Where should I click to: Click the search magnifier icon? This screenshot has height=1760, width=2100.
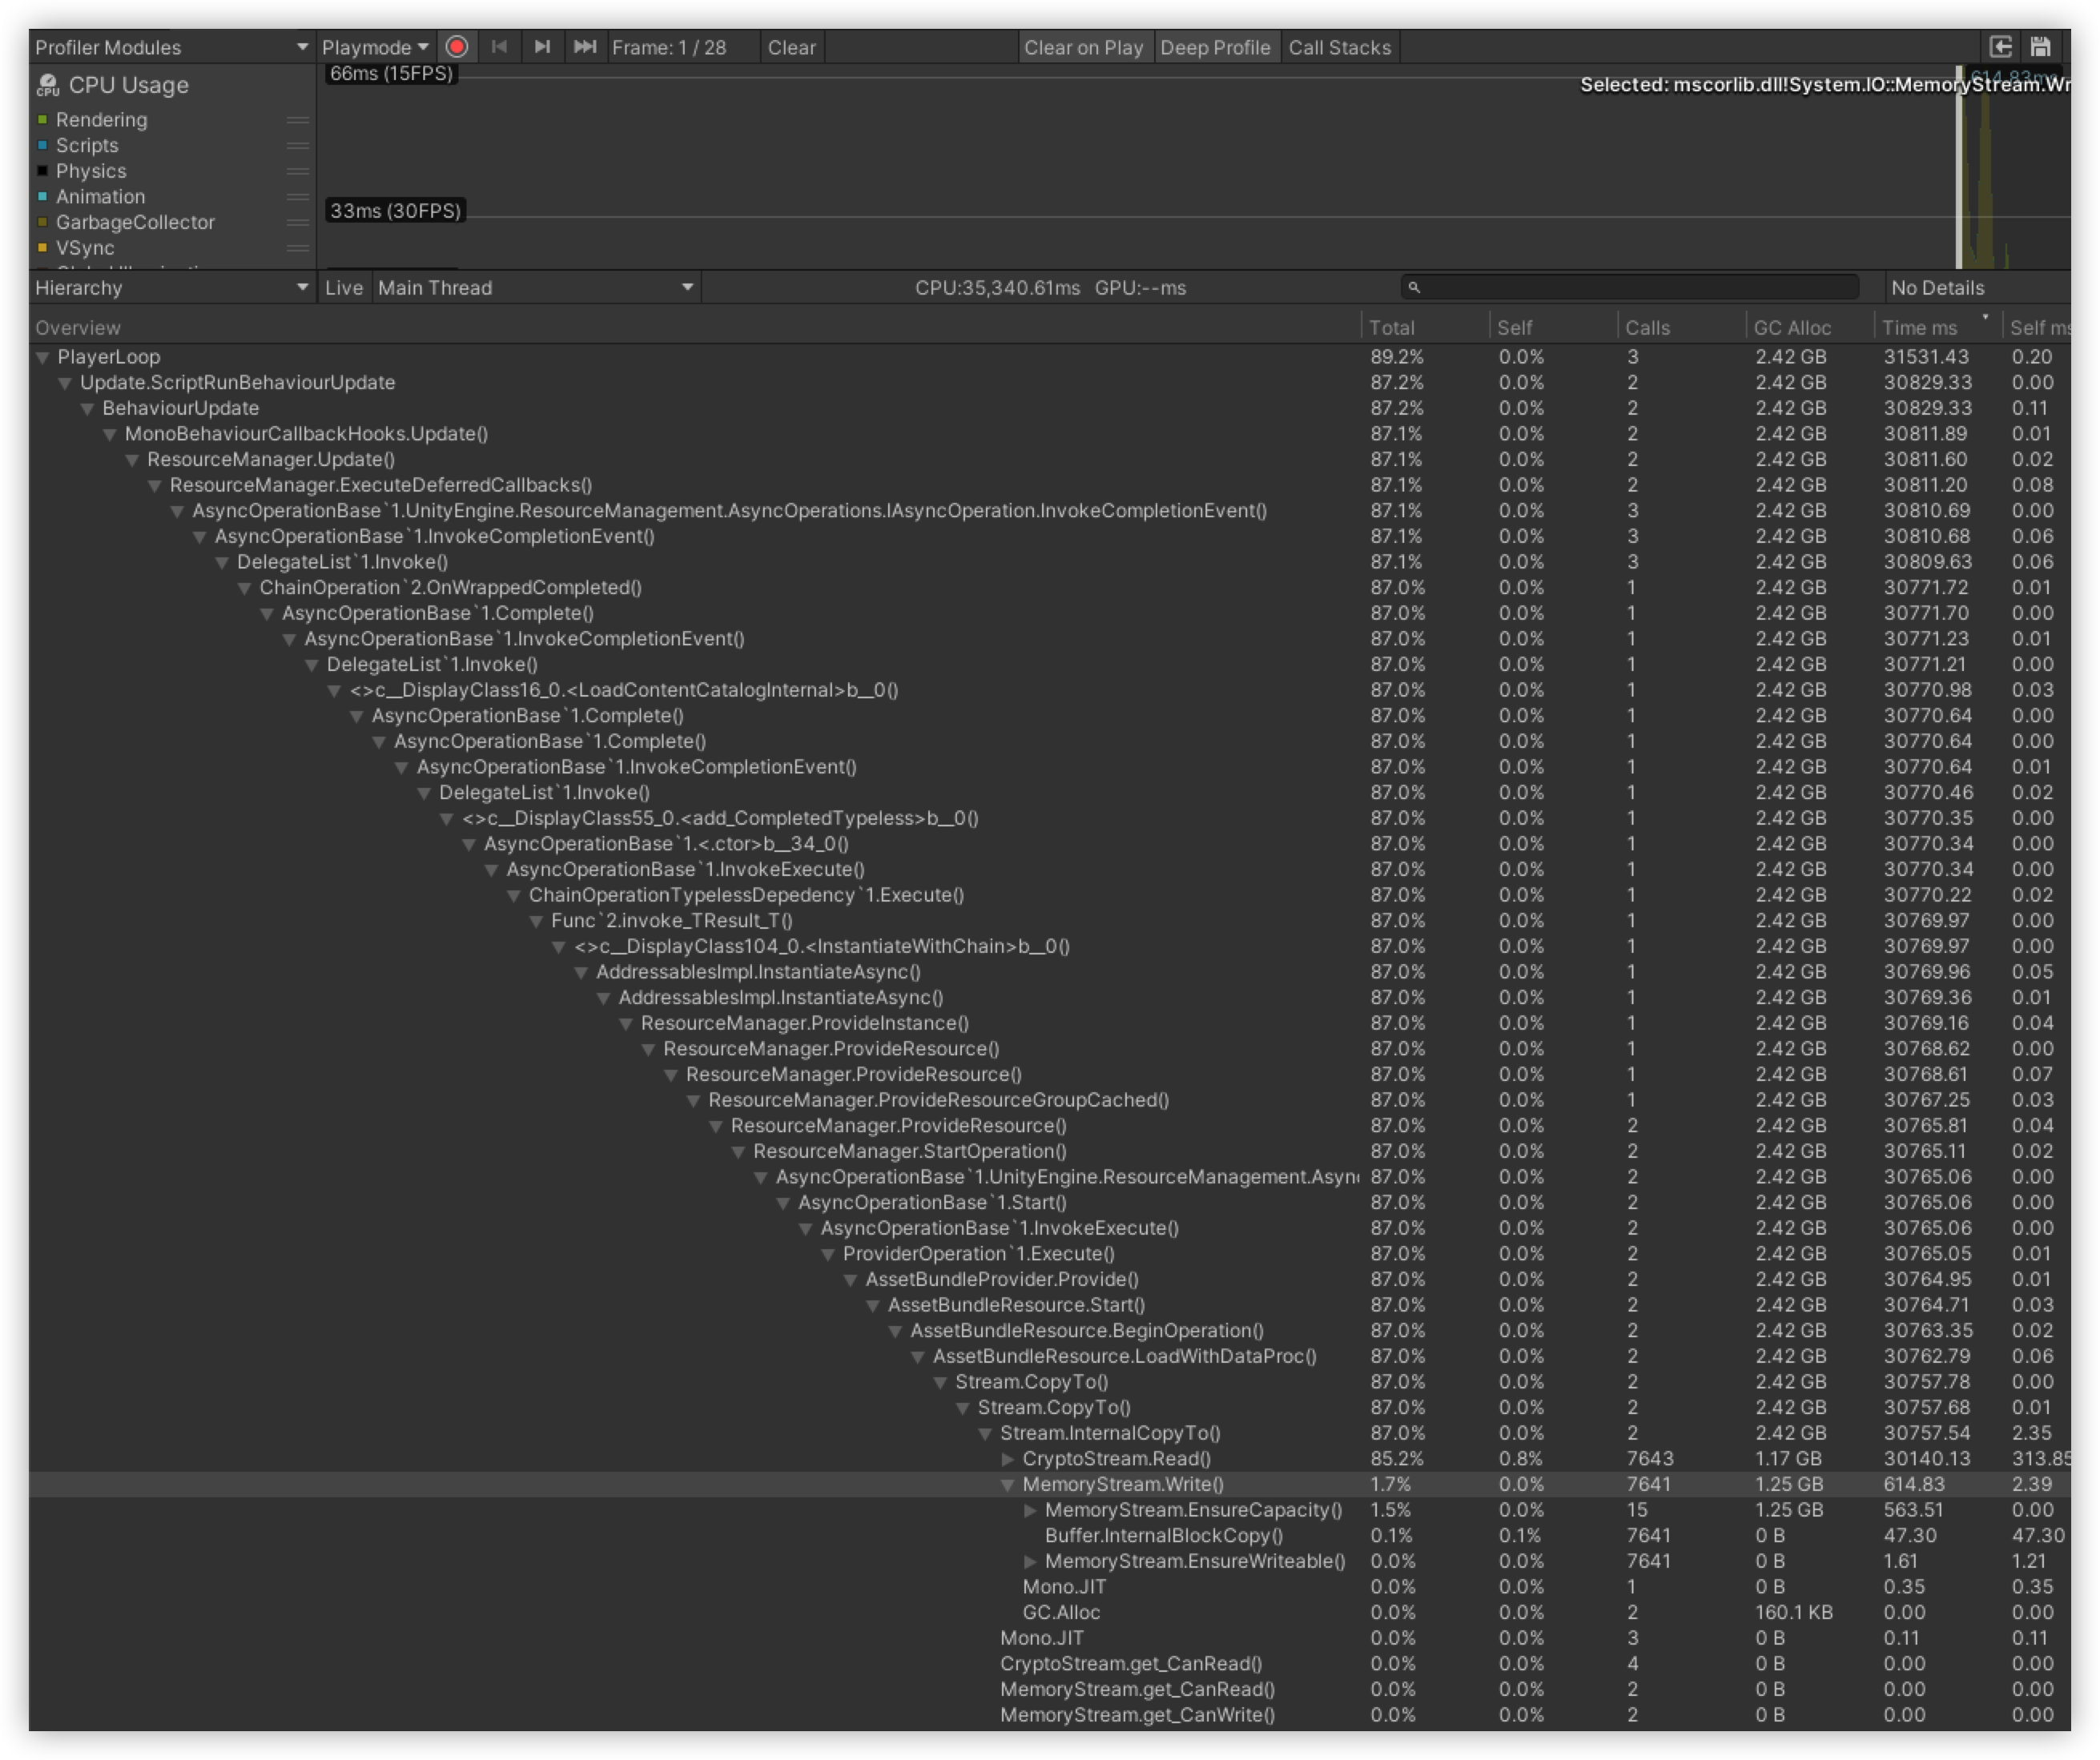[x=1414, y=288]
